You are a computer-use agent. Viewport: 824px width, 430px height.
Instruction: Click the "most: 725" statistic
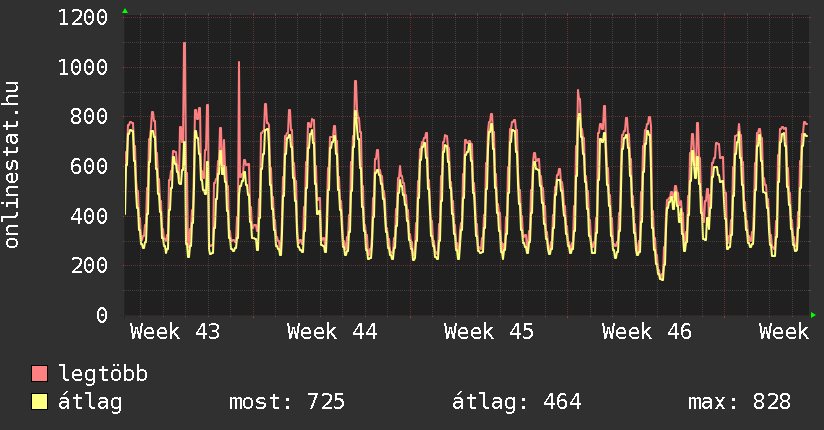coord(287,402)
